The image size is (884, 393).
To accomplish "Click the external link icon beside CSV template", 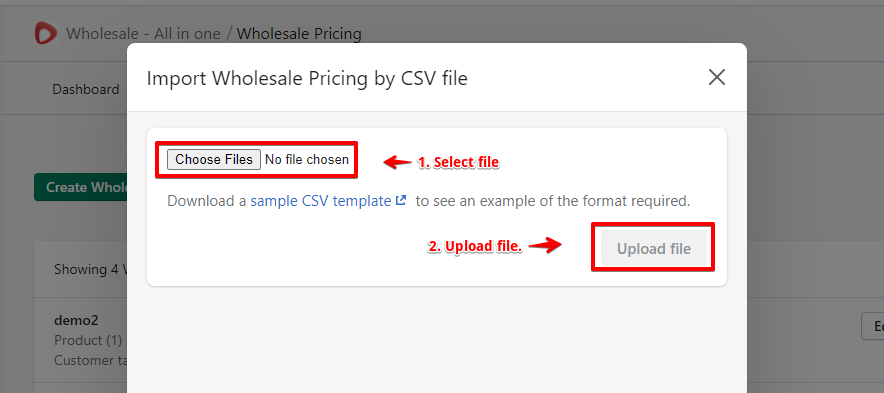I will pos(401,200).
